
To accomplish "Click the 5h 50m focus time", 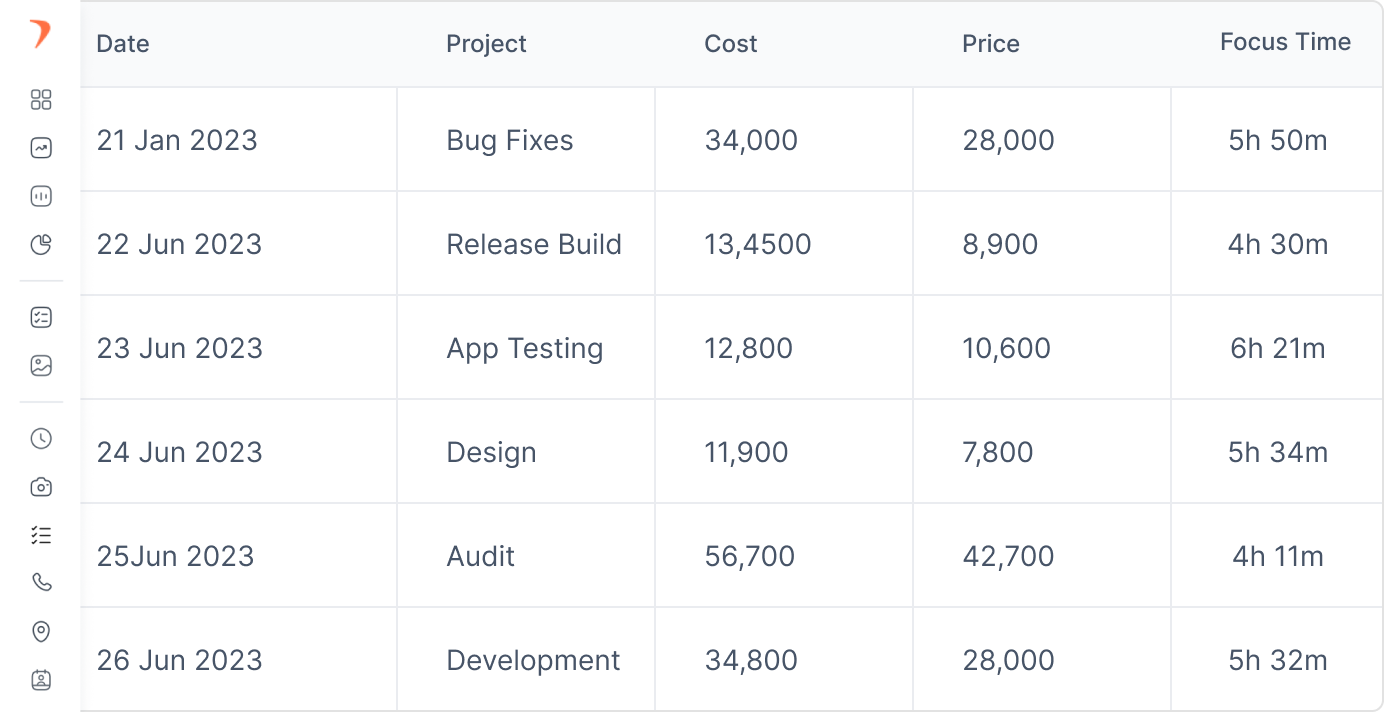I will coord(1278,140).
